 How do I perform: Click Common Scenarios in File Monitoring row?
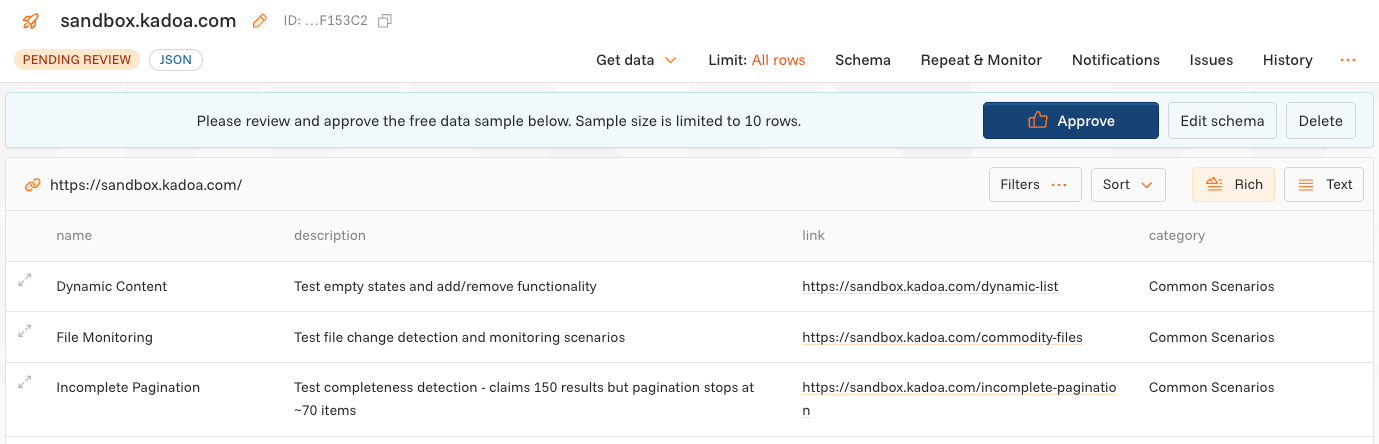click(x=1212, y=337)
